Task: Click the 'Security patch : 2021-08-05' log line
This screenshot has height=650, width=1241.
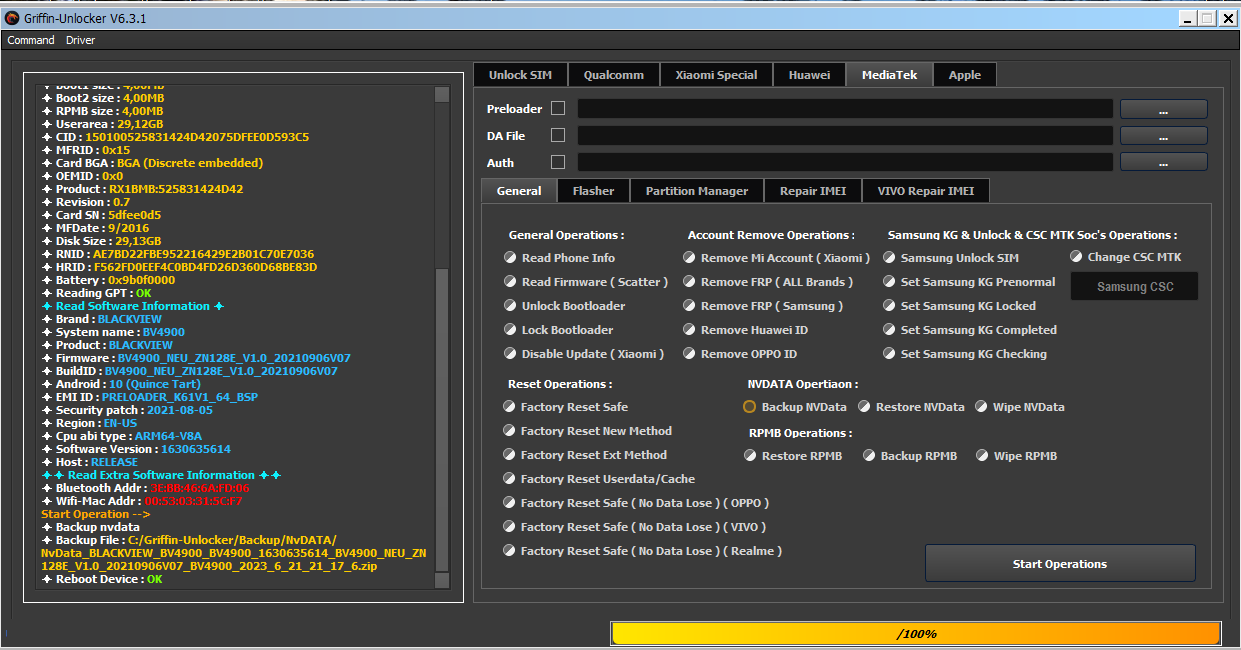Action: tap(127, 410)
